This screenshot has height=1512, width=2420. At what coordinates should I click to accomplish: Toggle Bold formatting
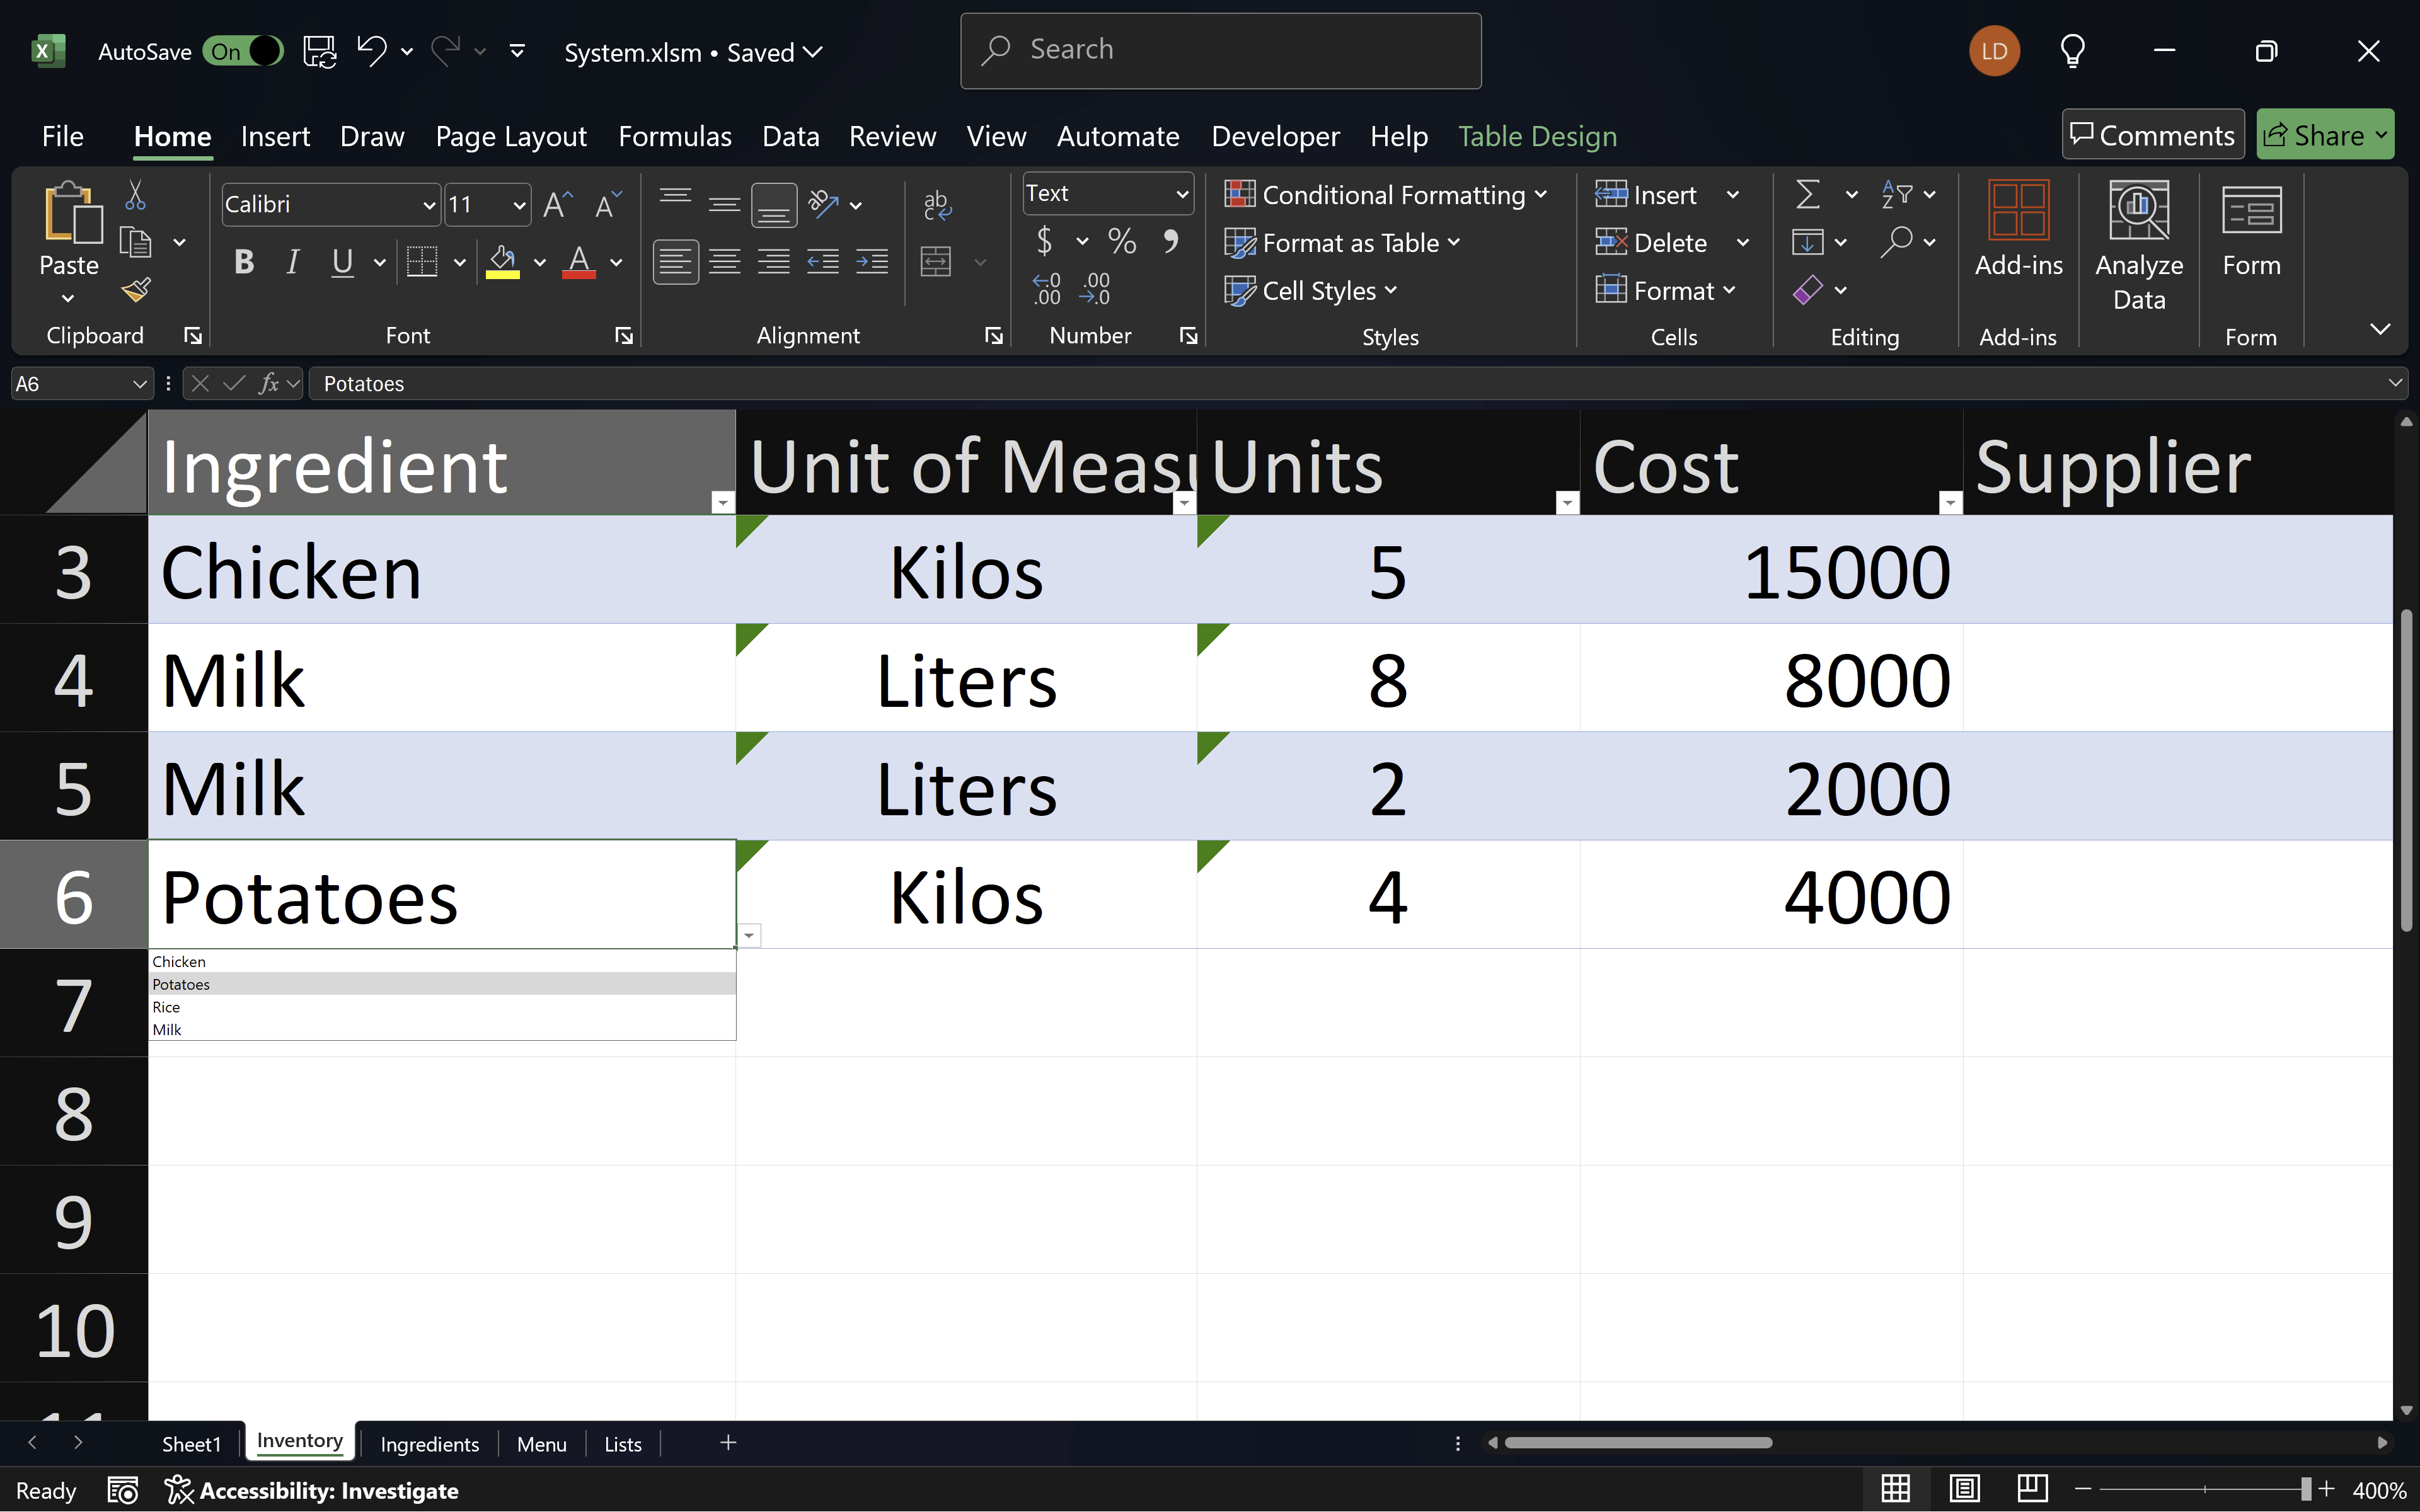tap(244, 262)
